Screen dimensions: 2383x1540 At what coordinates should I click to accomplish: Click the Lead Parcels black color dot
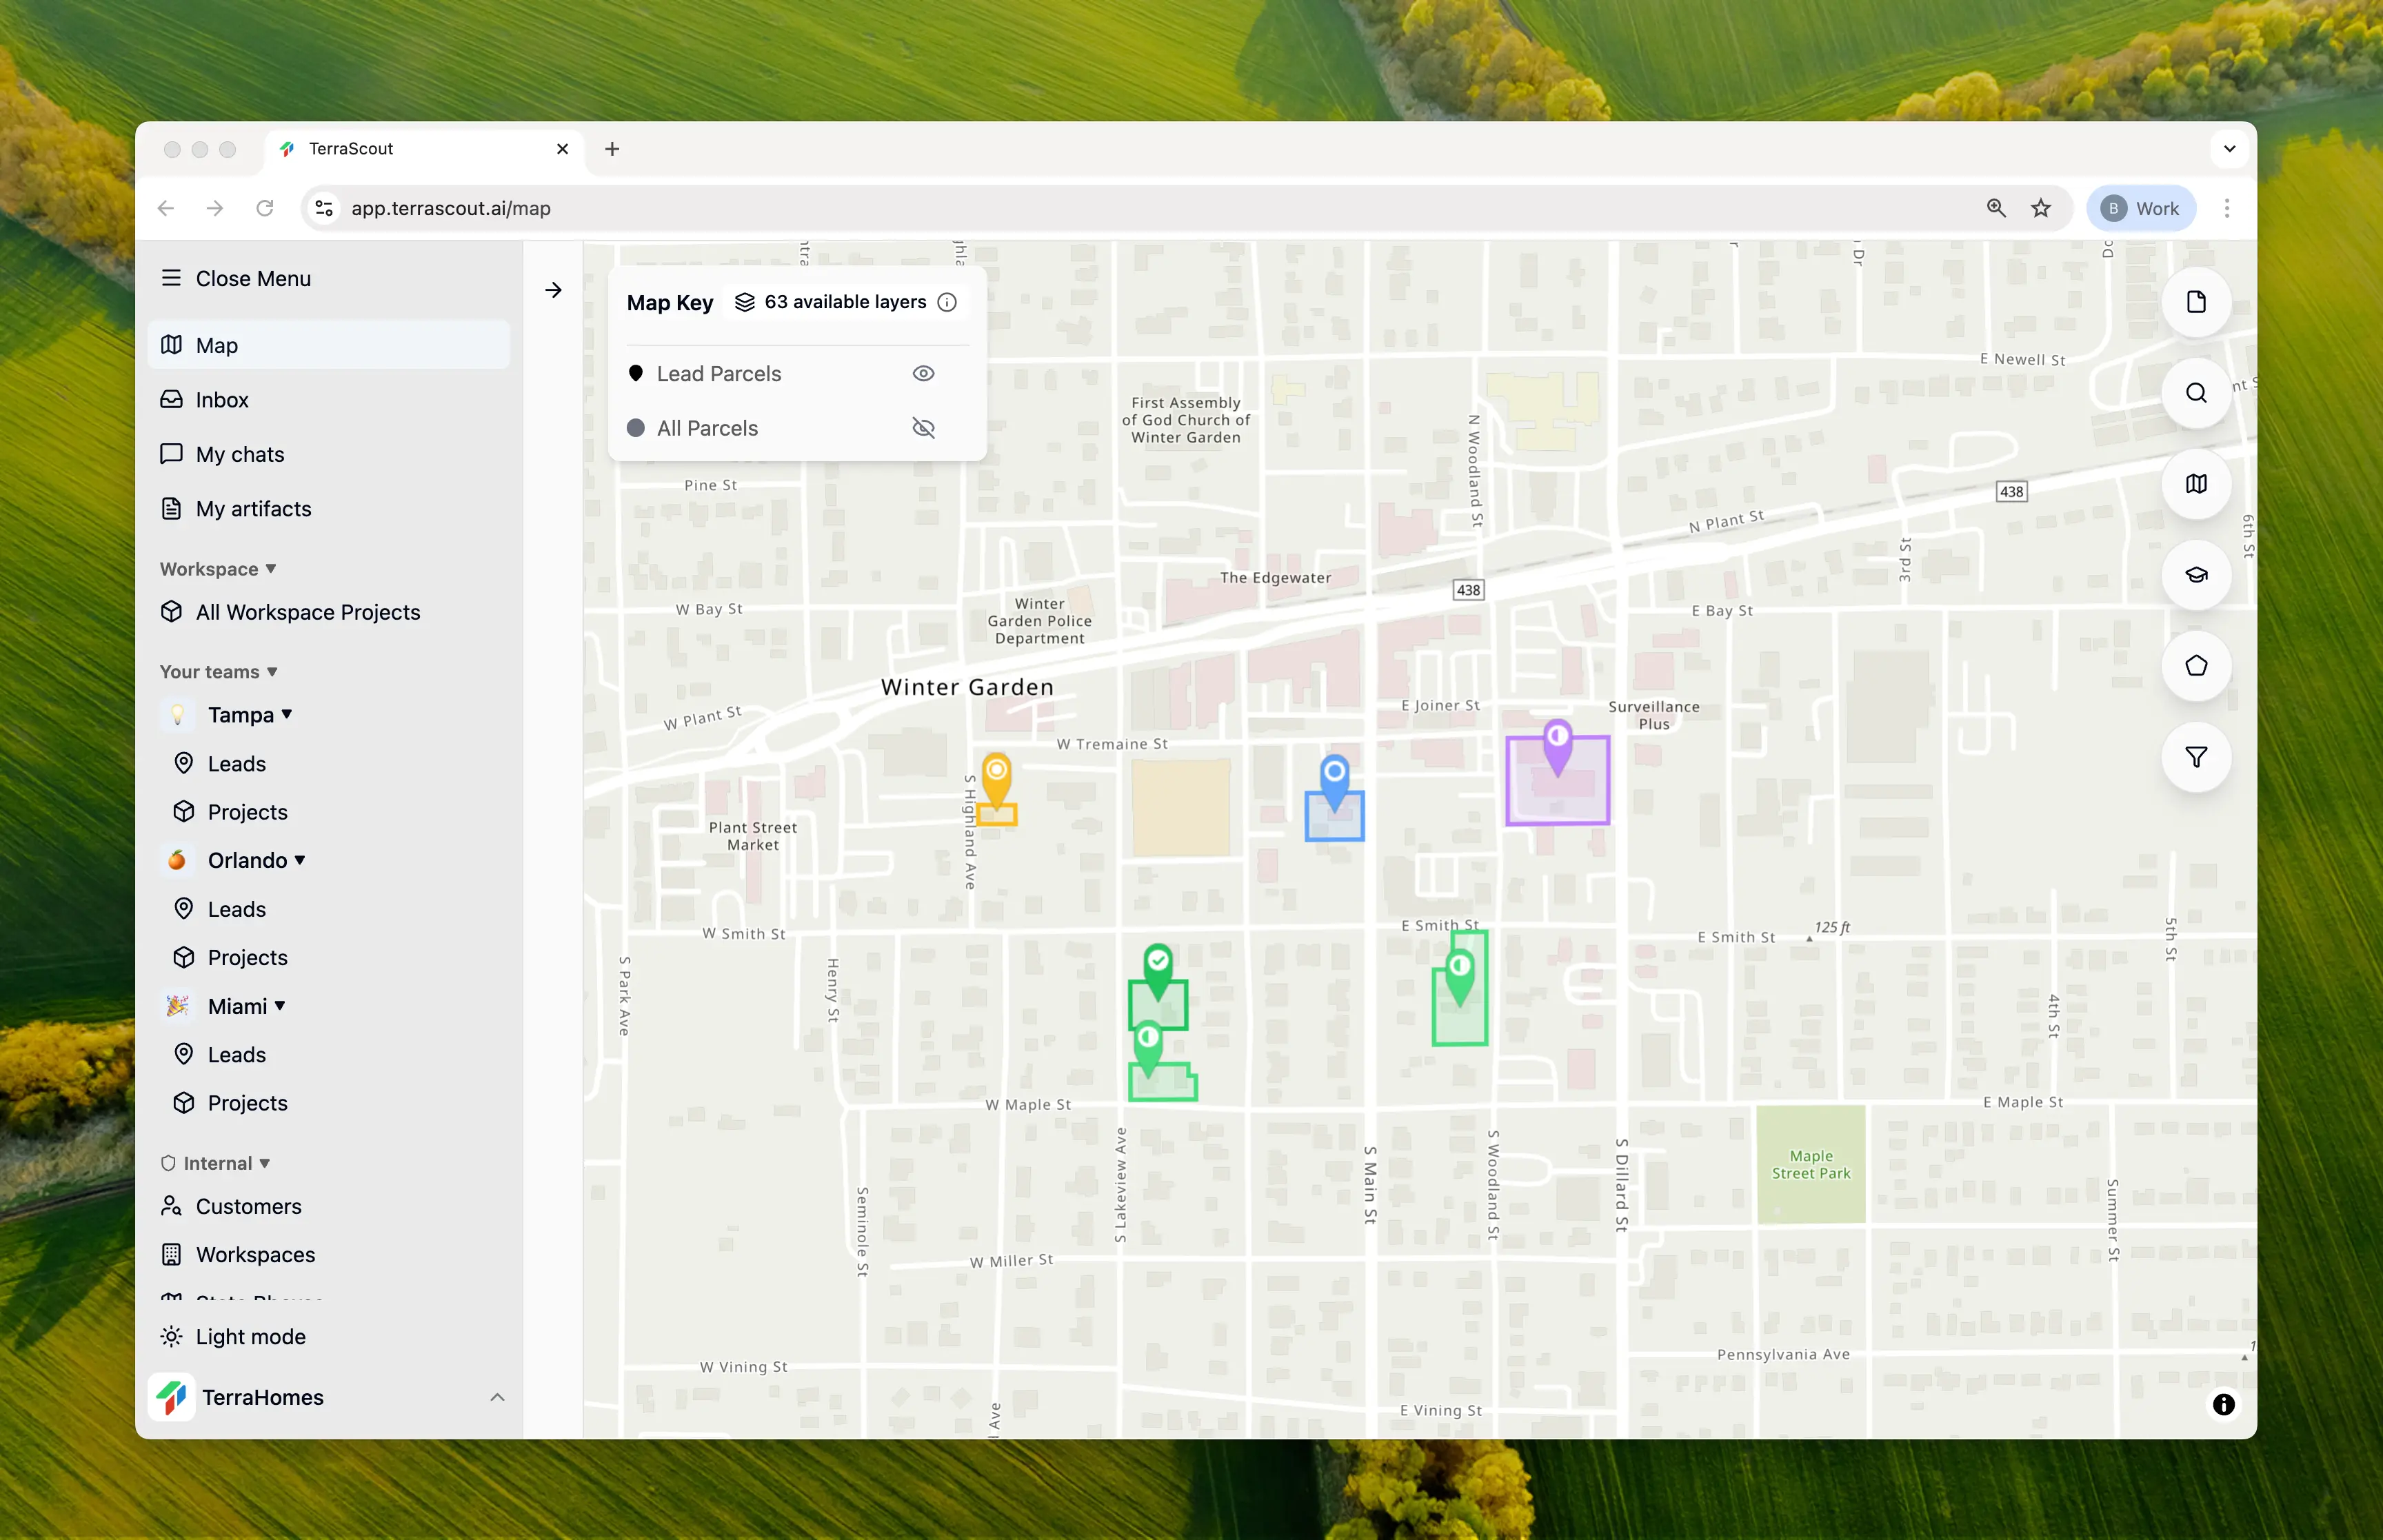click(635, 373)
